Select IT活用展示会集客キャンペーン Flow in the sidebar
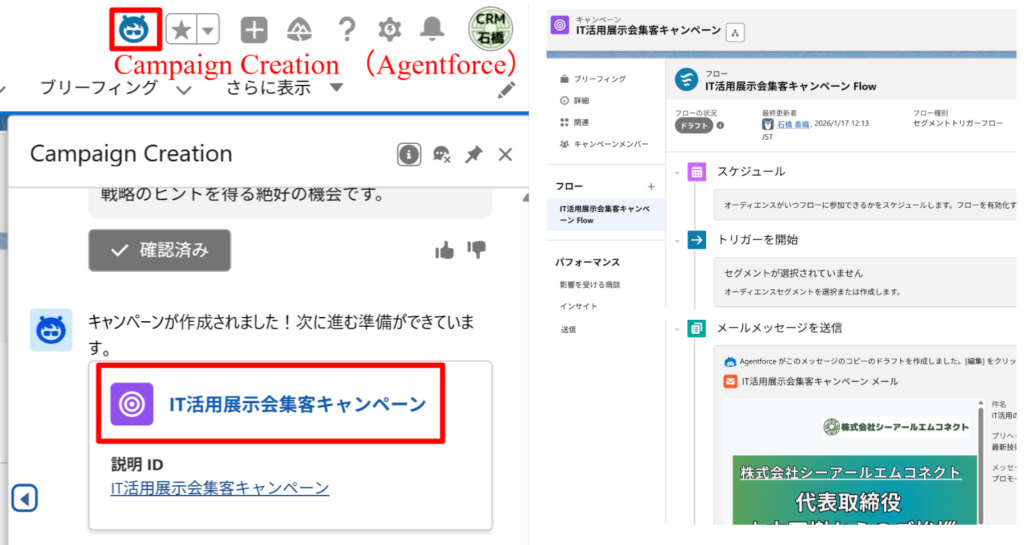 tap(605, 215)
